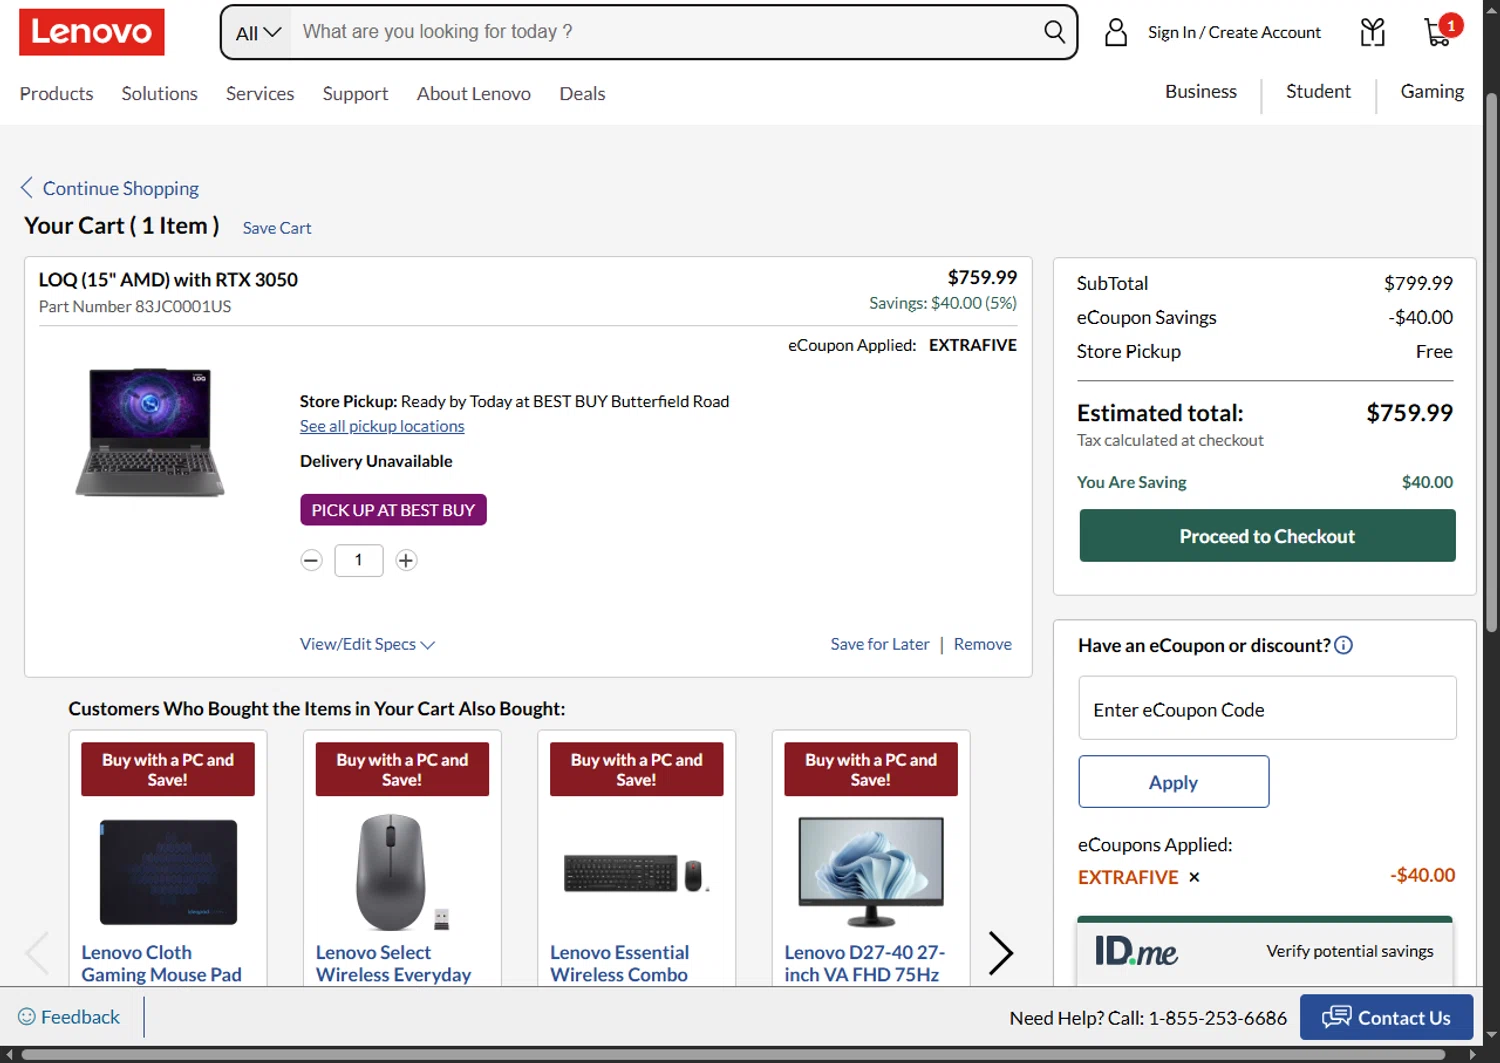
Task: Click Proceed to Checkout
Action: click(1267, 536)
